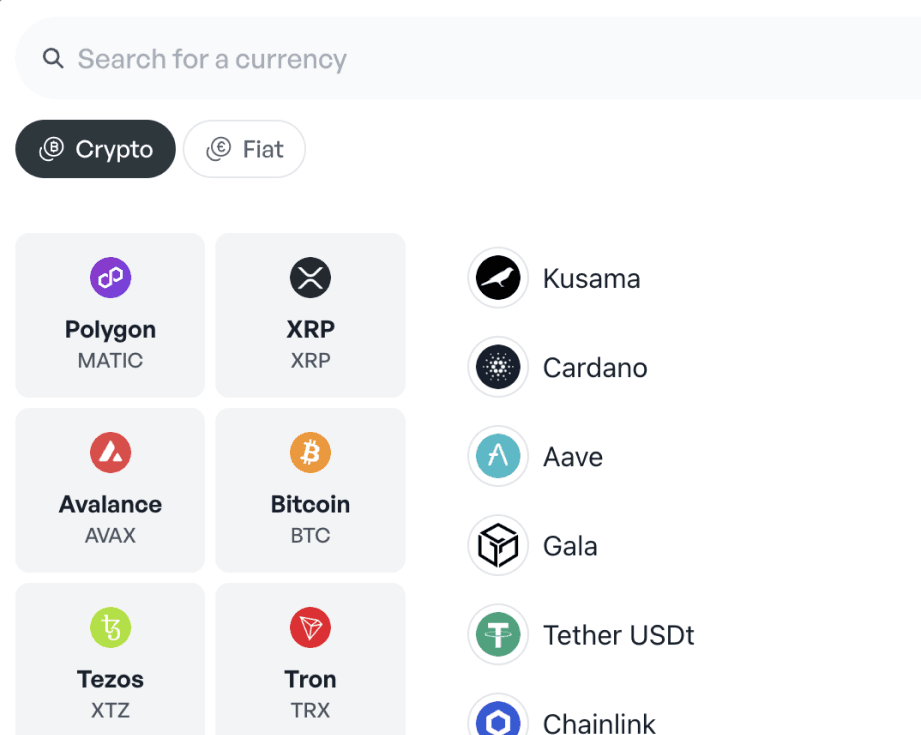This screenshot has width=921, height=735.
Task: Select the Aave currency icon
Action: pos(497,455)
